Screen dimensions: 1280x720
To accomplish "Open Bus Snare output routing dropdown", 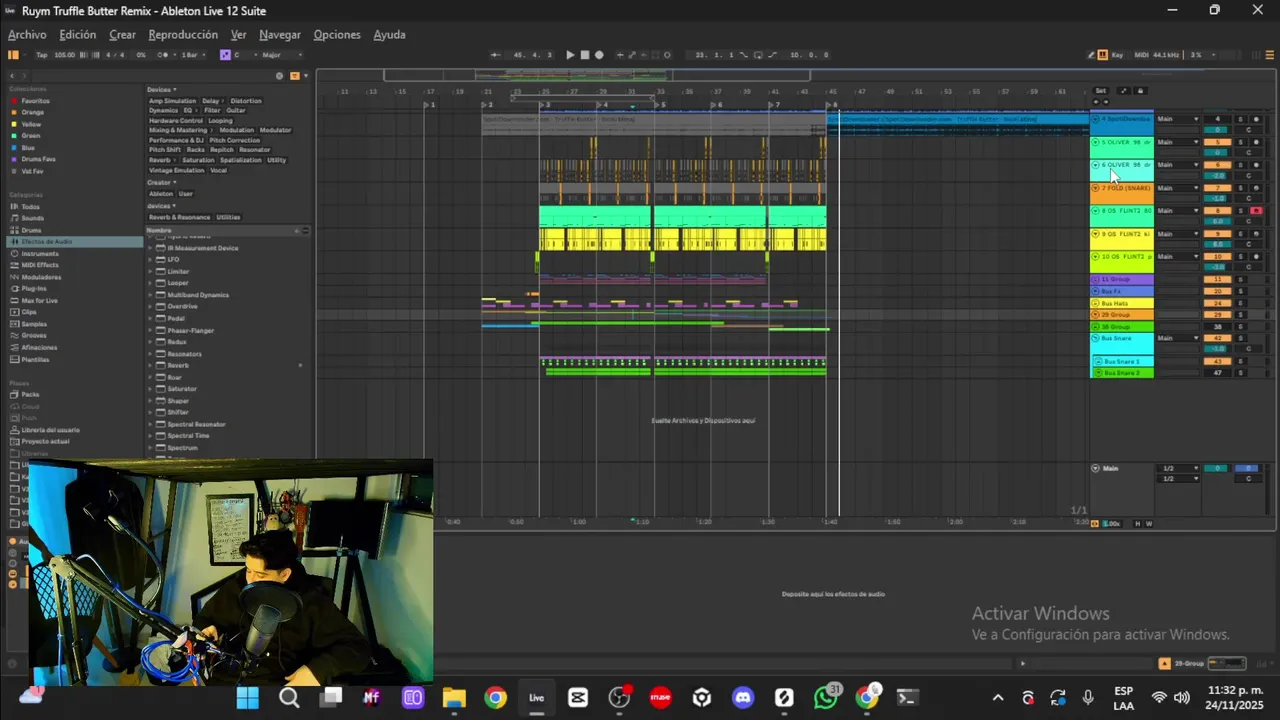I will pyautogui.click(x=1179, y=338).
